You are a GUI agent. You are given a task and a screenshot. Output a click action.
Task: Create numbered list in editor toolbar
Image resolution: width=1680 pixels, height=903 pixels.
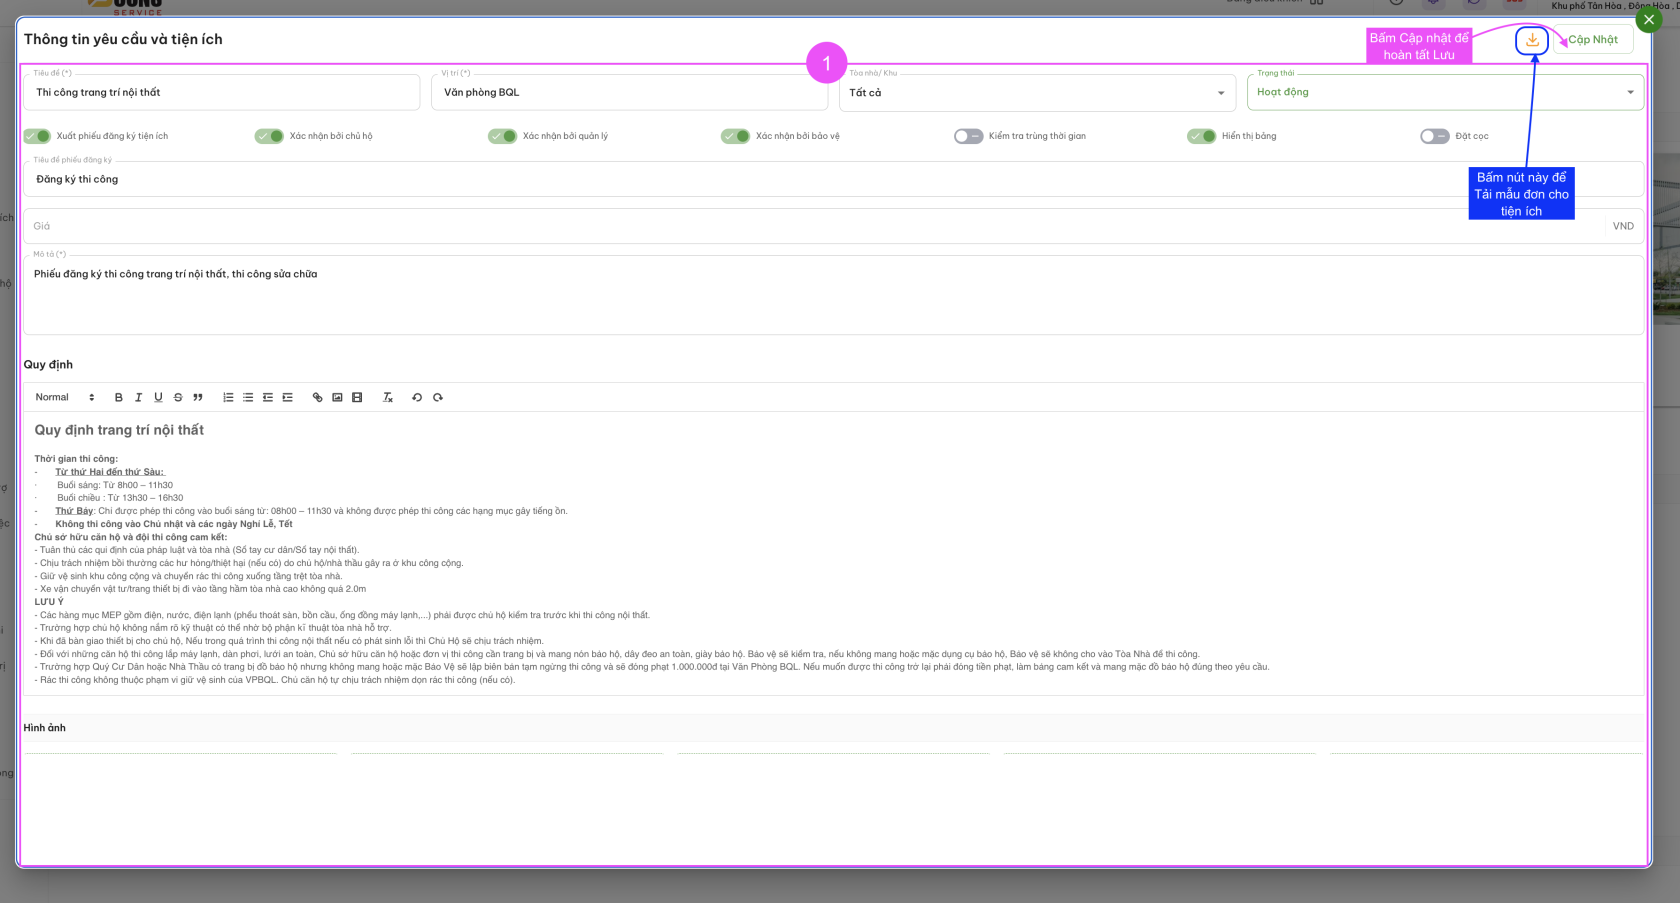(x=228, y=398)
